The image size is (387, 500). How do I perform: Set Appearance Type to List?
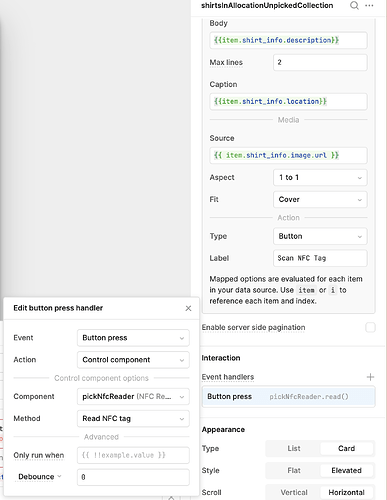point(294,448)
